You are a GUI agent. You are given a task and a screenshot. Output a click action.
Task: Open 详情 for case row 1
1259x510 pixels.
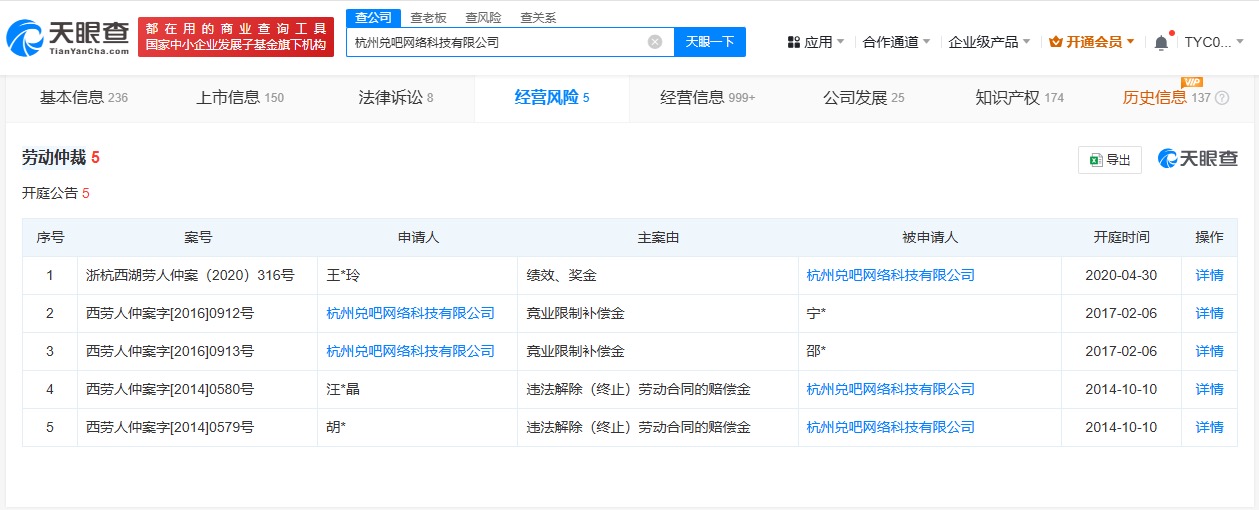pyautogui.click(x=1209, y=275)
